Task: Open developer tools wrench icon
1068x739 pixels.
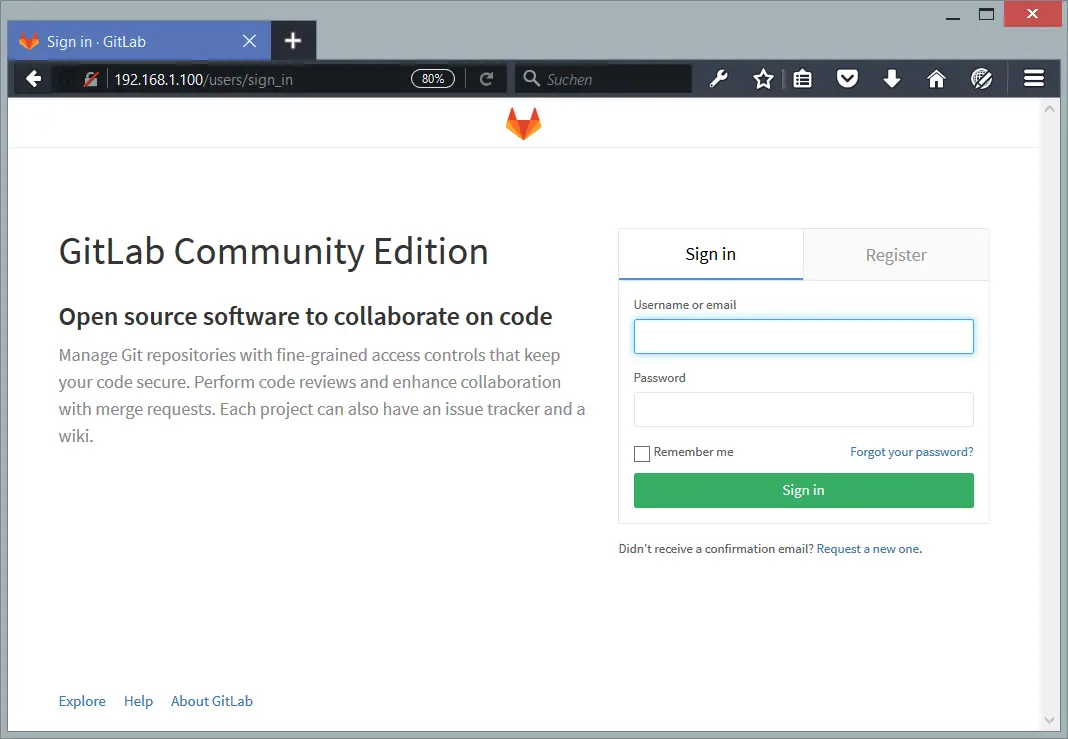Action: [x=719, y=79]
